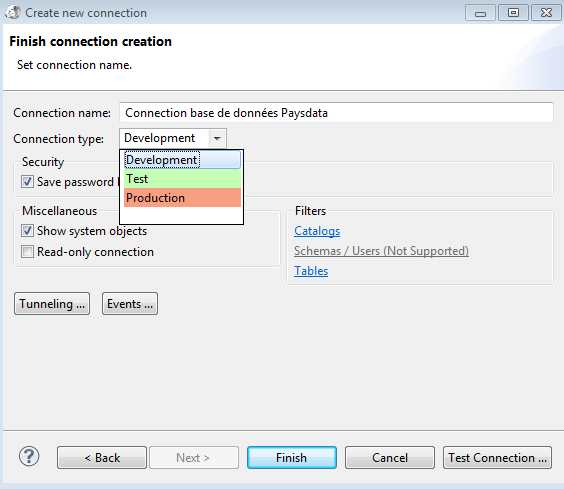Click the Test Connection button

pos(497,458)
